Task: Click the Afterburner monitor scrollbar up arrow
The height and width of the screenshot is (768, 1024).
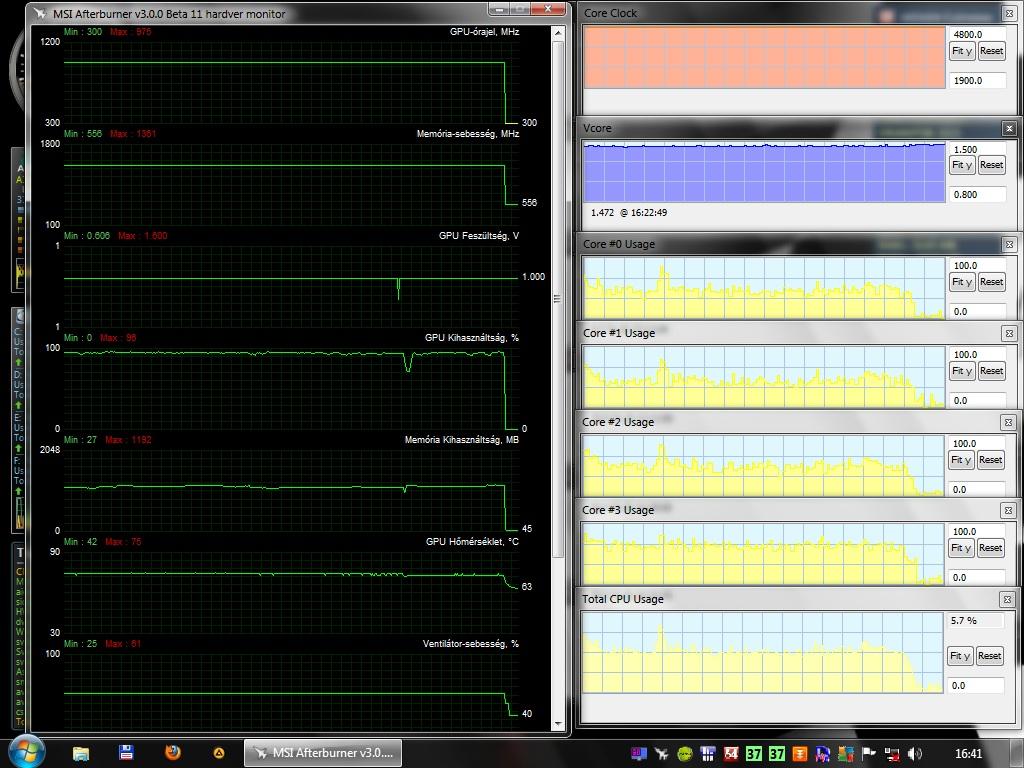Action: (558, 33)
